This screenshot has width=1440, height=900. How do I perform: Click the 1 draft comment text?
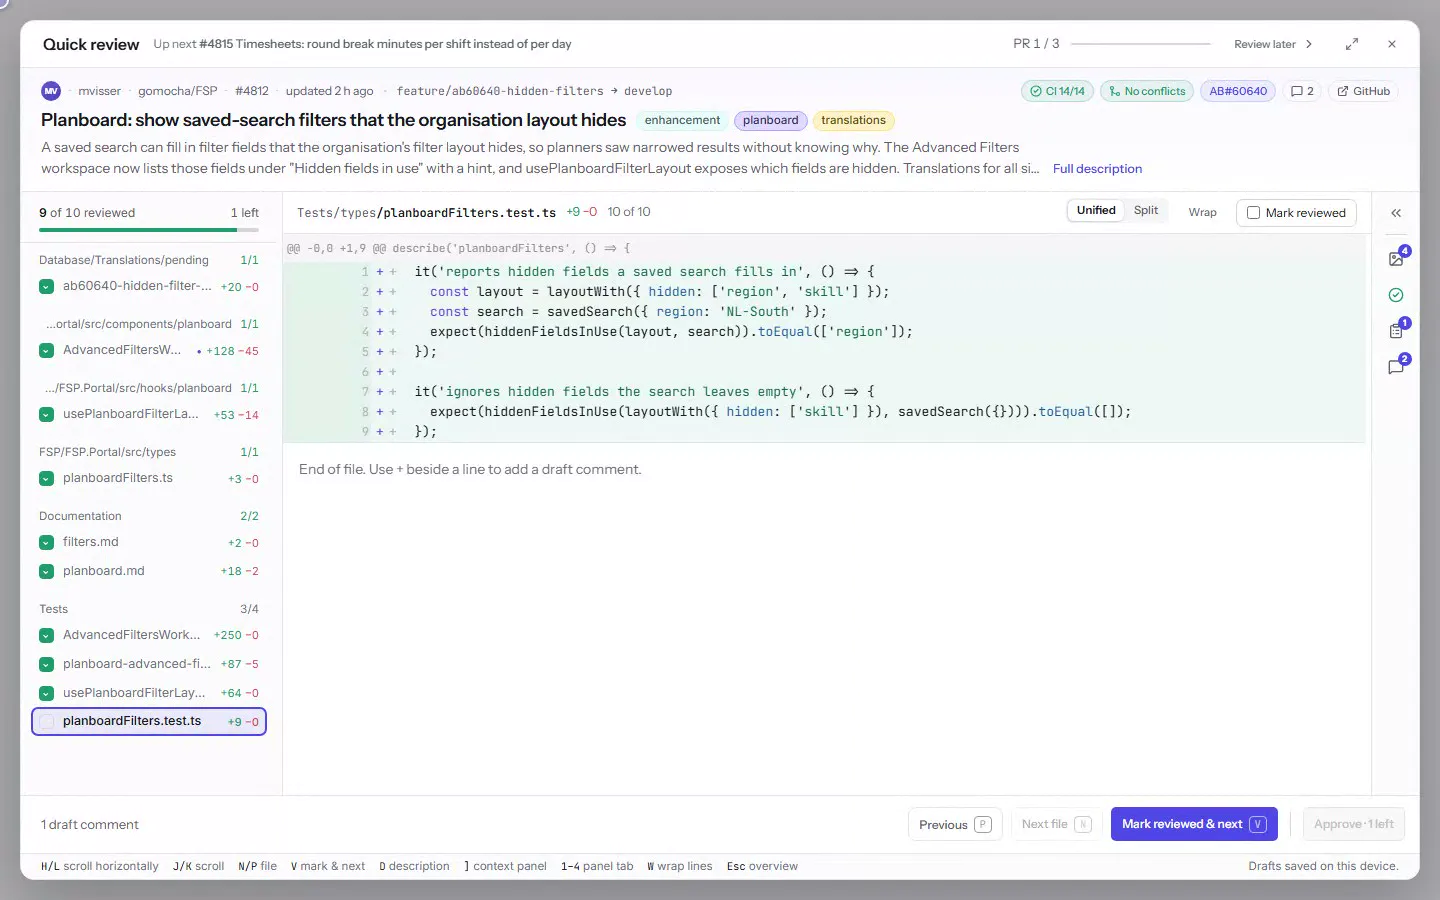(90, 825)
